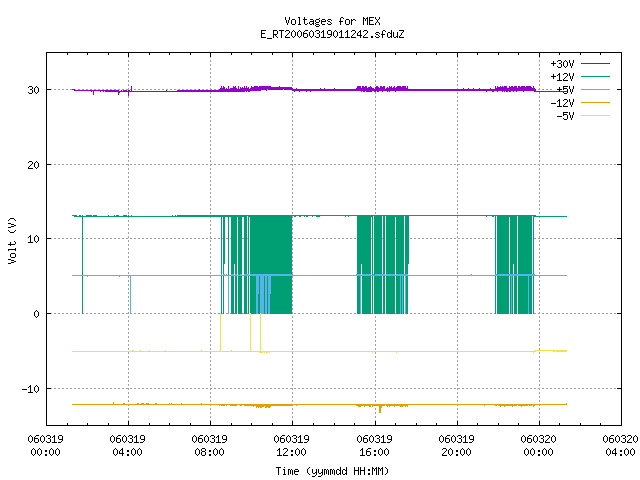Select the +5V legend label

click(x=565, y=90)
